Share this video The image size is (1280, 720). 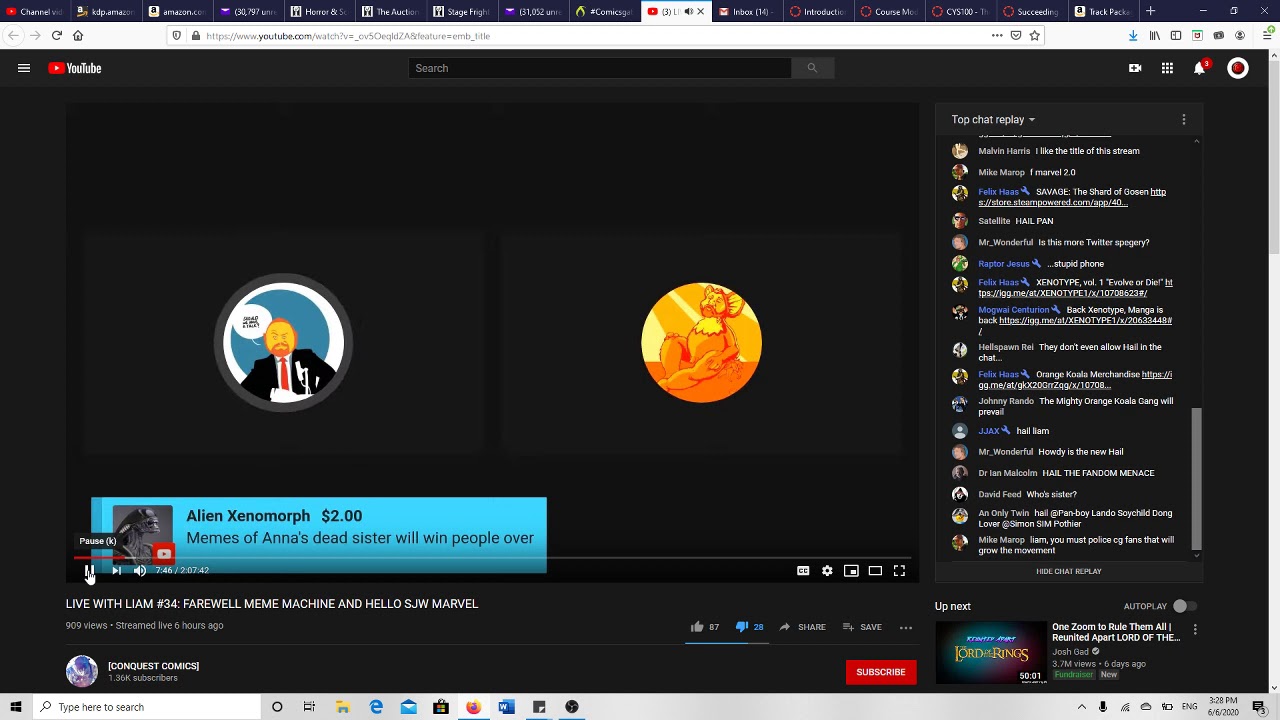point(802,627)
